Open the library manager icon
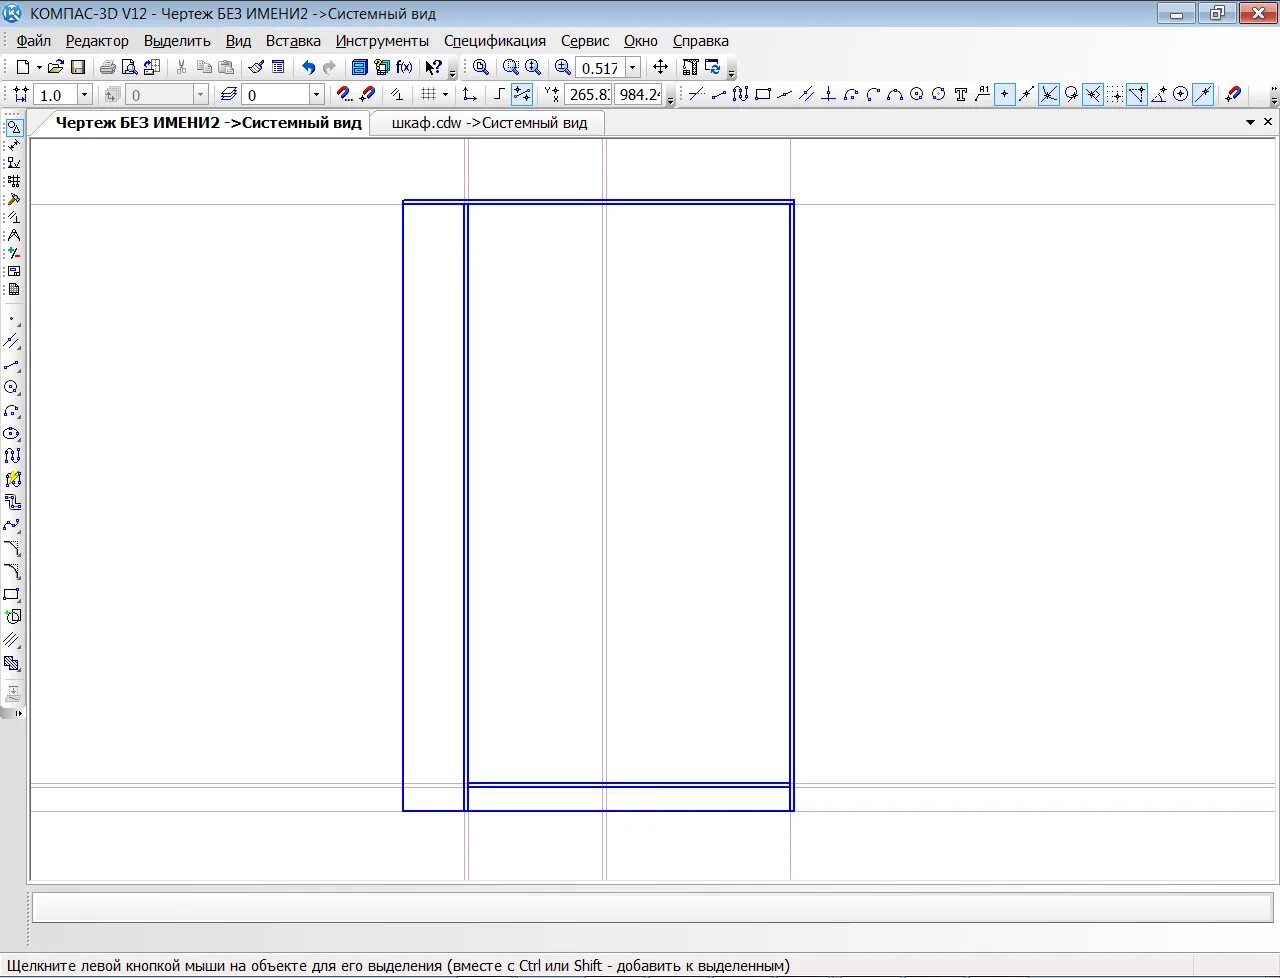Image resolution: width=1280 pixels, height=978 pixels. 360,67
